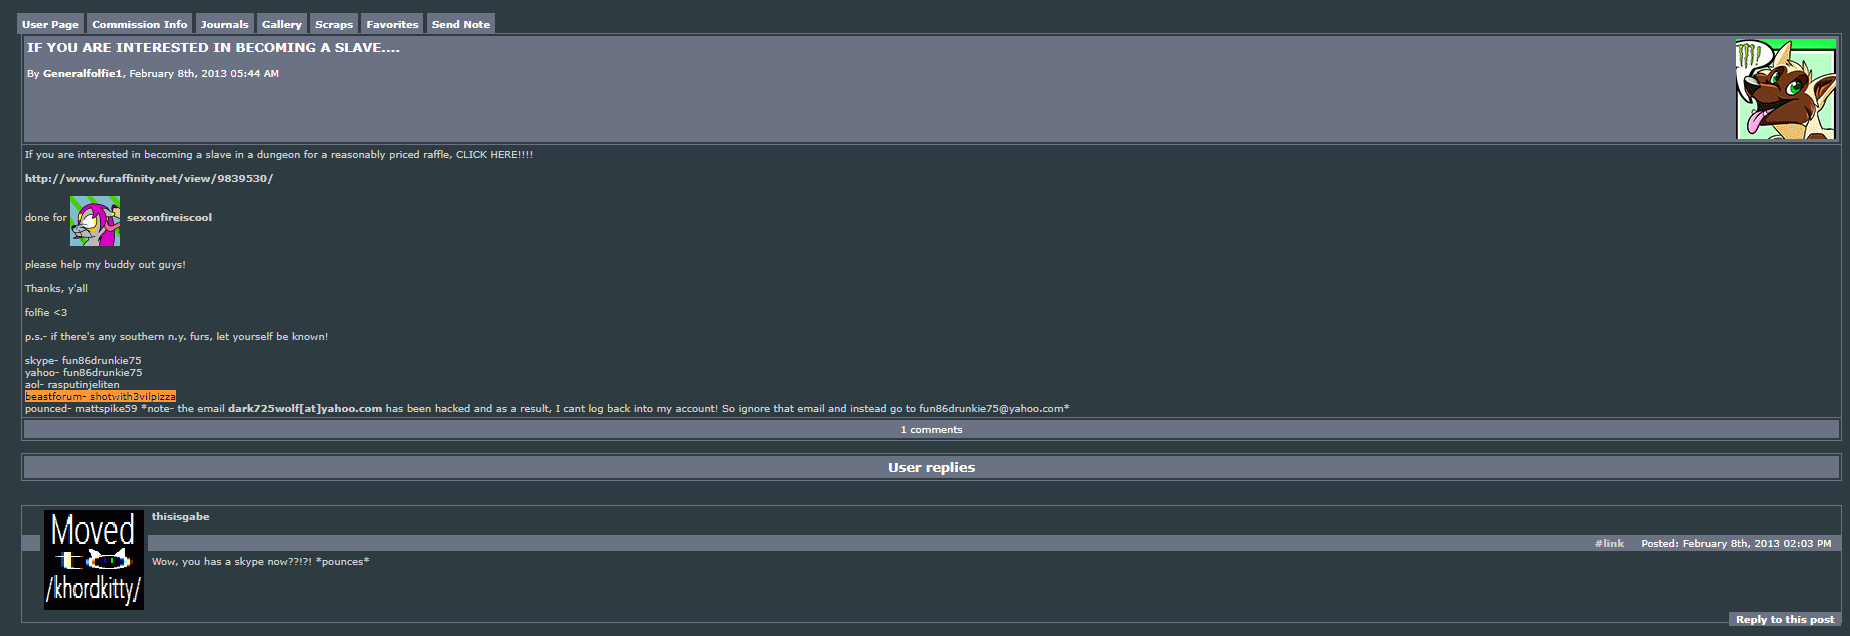Go to the Gallery tab
The image size is (1850, 636).
pyautogui.click(x=282, y=24)
